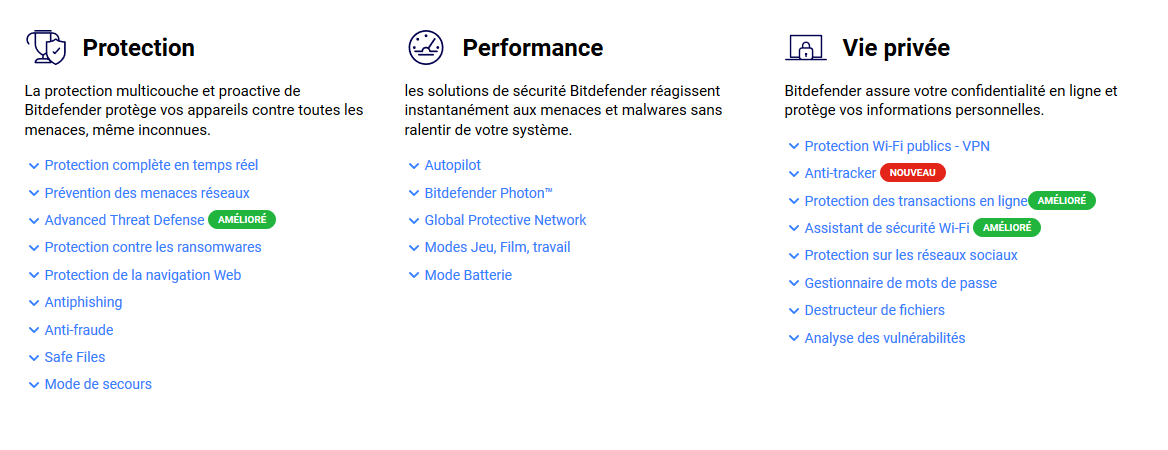Click the Performance speedometer icon
The width and height of the screenshot is (1168, 450).
coord(425,48)
